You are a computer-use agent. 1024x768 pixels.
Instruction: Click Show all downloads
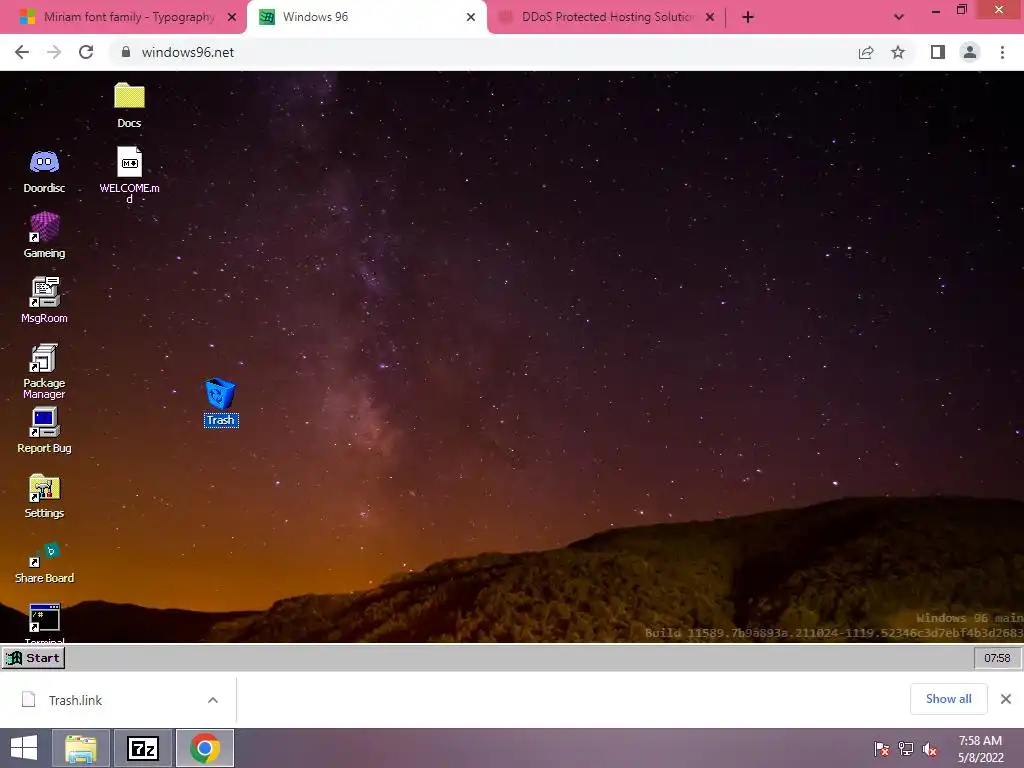point(949,699)
